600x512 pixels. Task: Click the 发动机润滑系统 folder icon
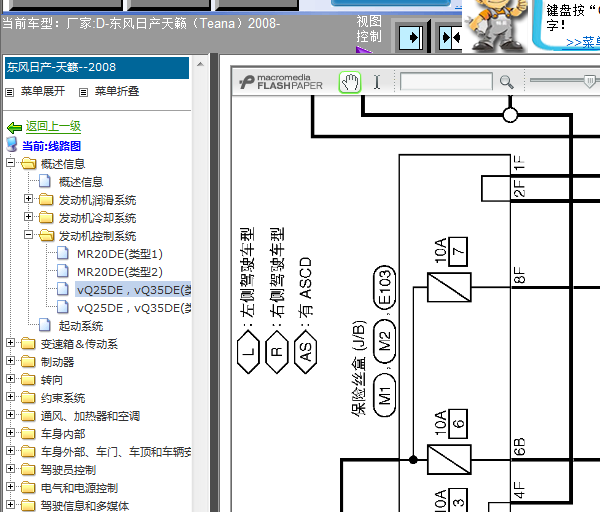[46, 199]
